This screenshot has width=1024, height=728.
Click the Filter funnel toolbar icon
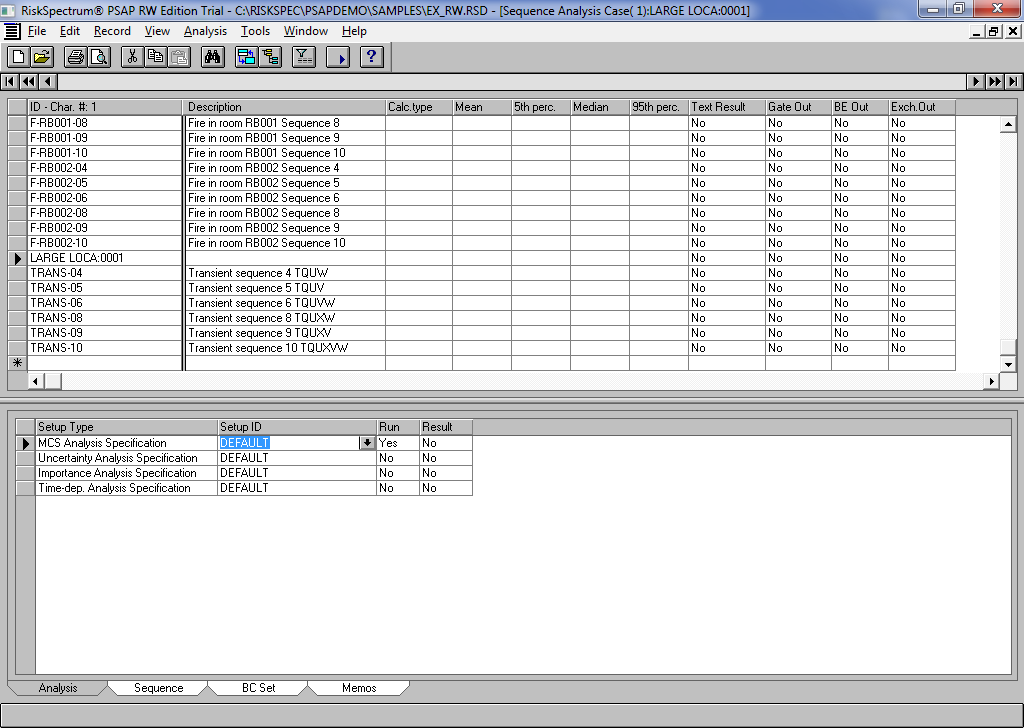304,57
